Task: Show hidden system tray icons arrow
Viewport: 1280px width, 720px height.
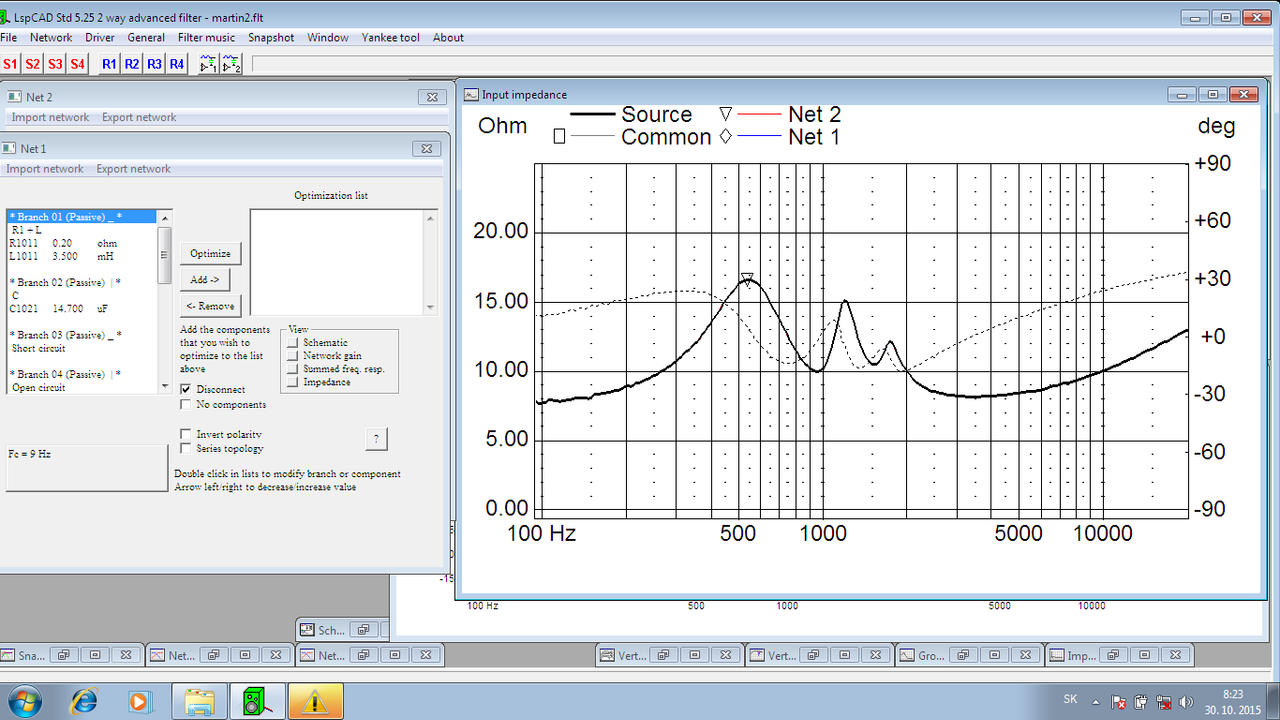Action: click(1095, 702)
